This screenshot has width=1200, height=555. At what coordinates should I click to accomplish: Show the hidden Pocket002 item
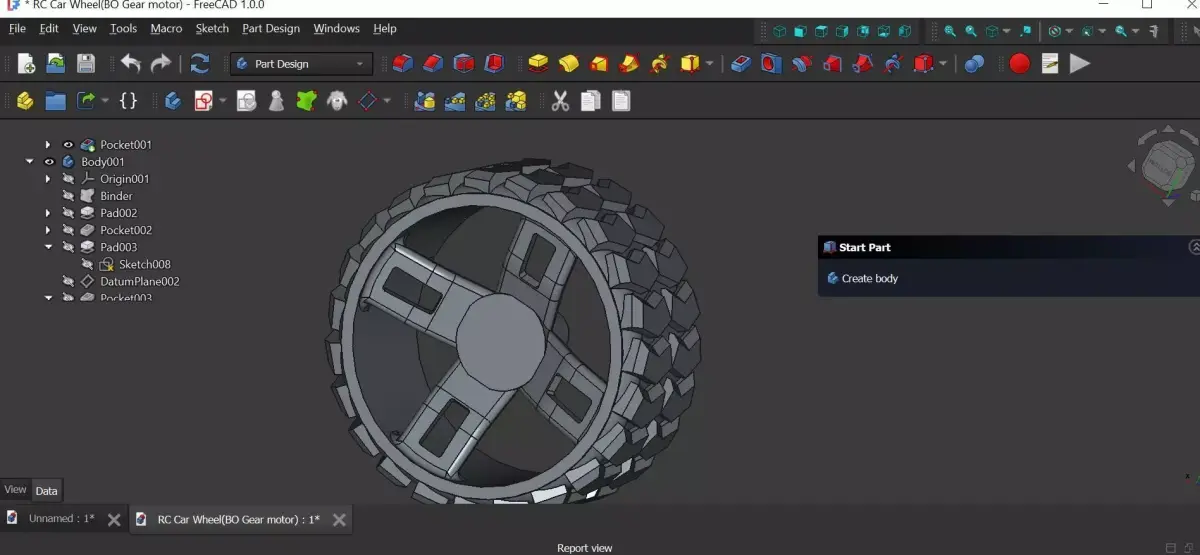(68, 230)
